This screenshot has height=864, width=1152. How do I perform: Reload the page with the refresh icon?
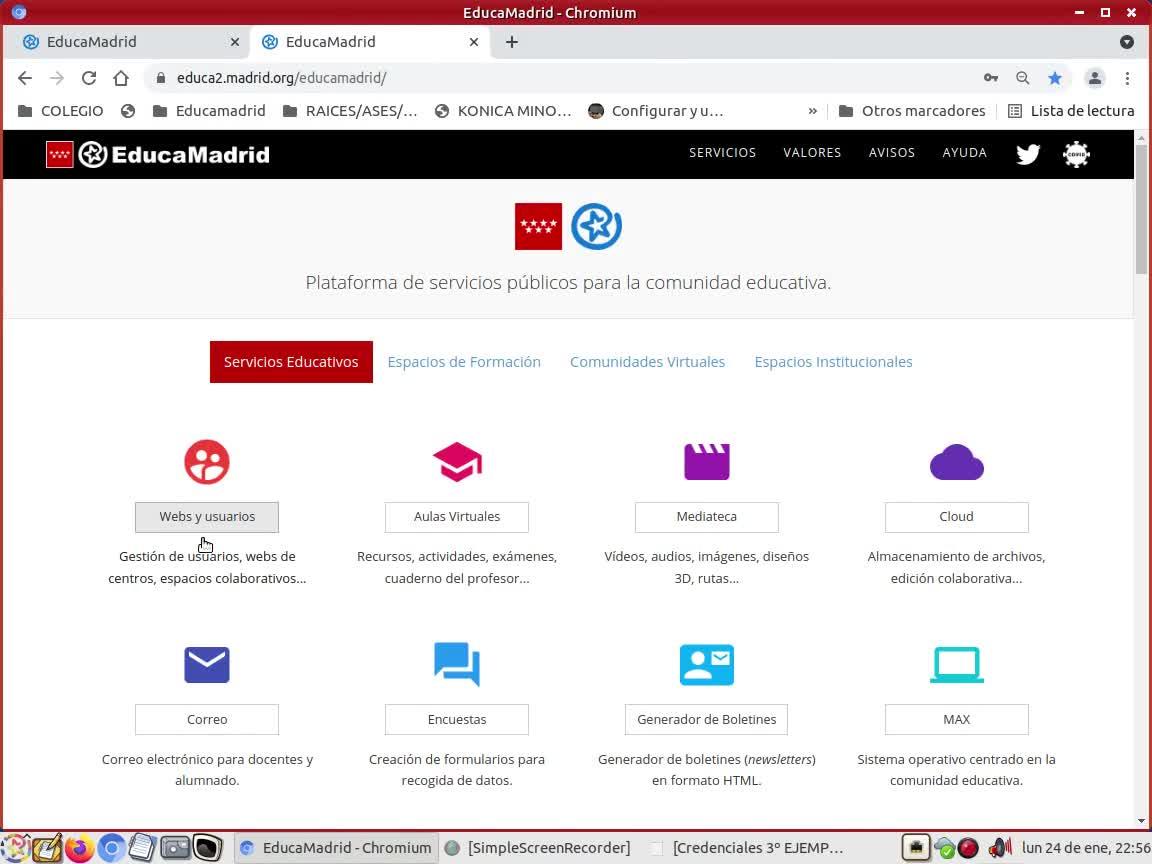[x=89, y=78]
